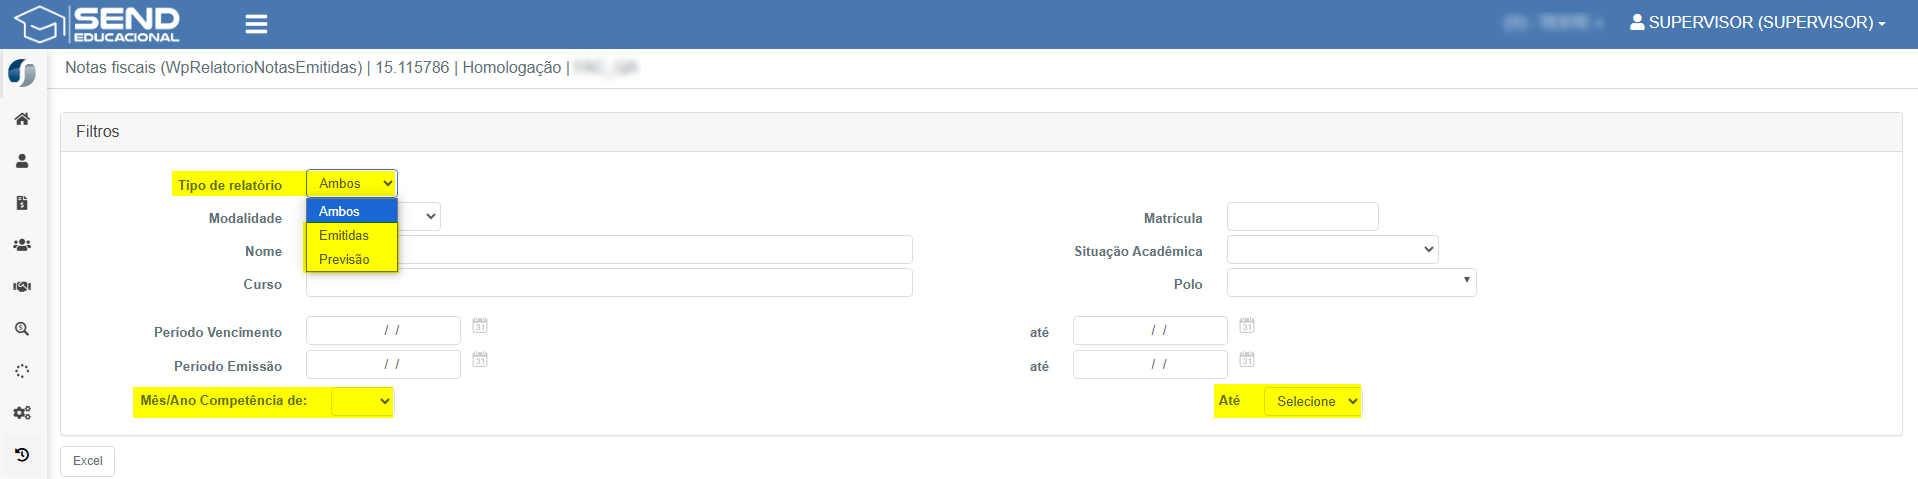Click the Polo label
This screenshot has height=479, width=1918.
click(1188, 284)
